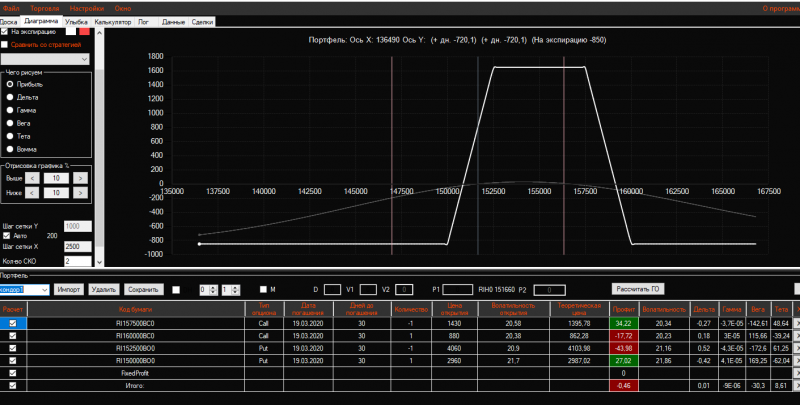Decrease Выше percent with left arrow
This screenshot has width=800, height=405.
pos(32,178)
